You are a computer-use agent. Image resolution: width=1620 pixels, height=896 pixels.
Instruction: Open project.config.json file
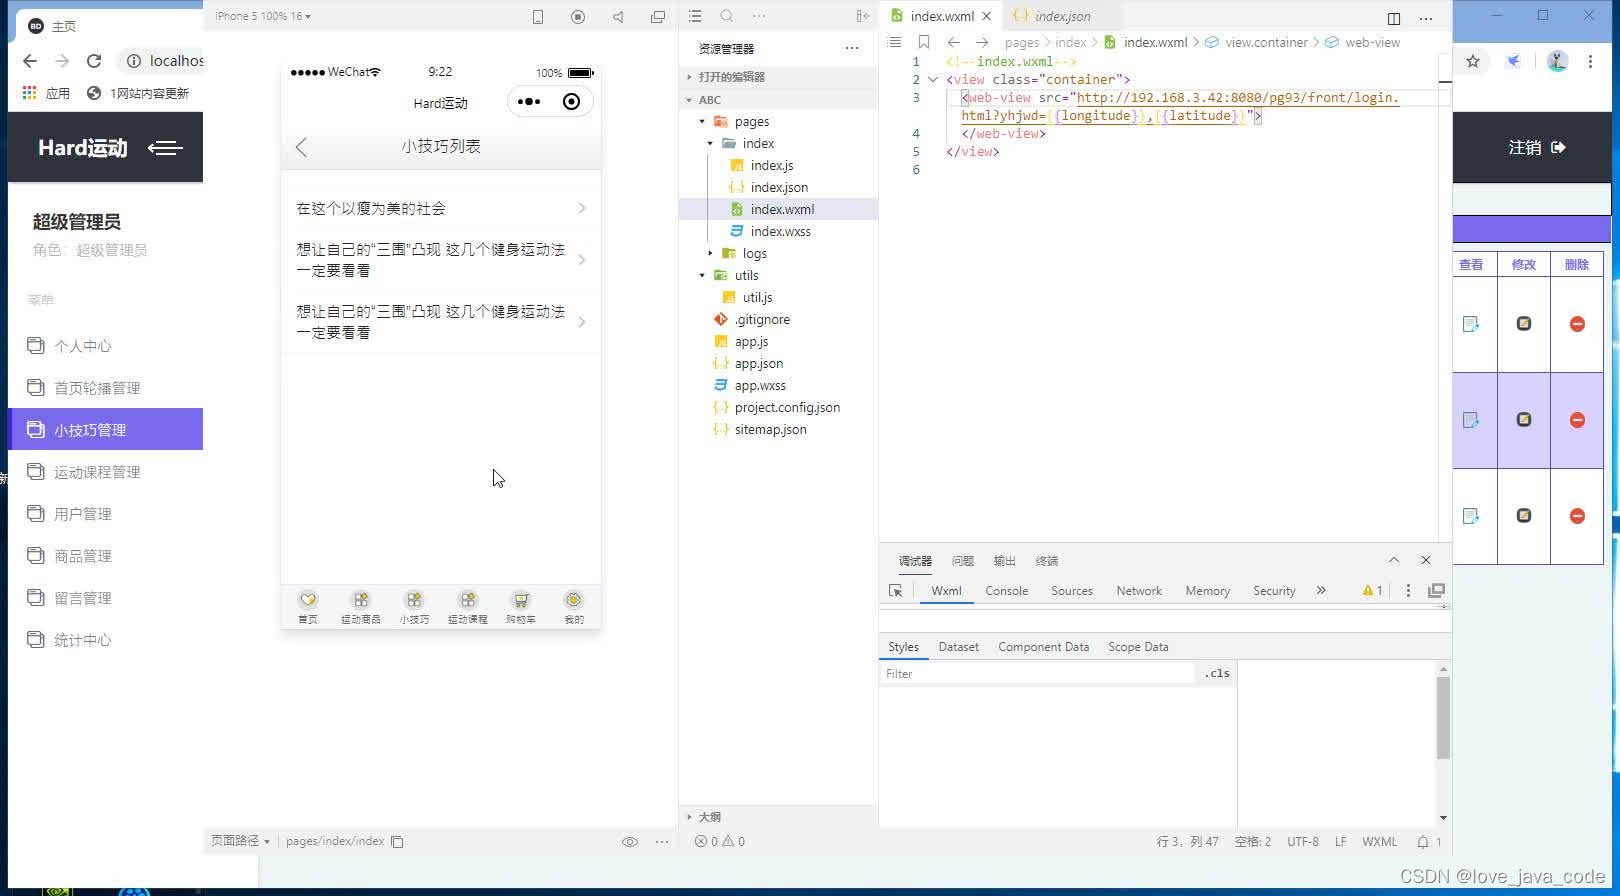787,408
